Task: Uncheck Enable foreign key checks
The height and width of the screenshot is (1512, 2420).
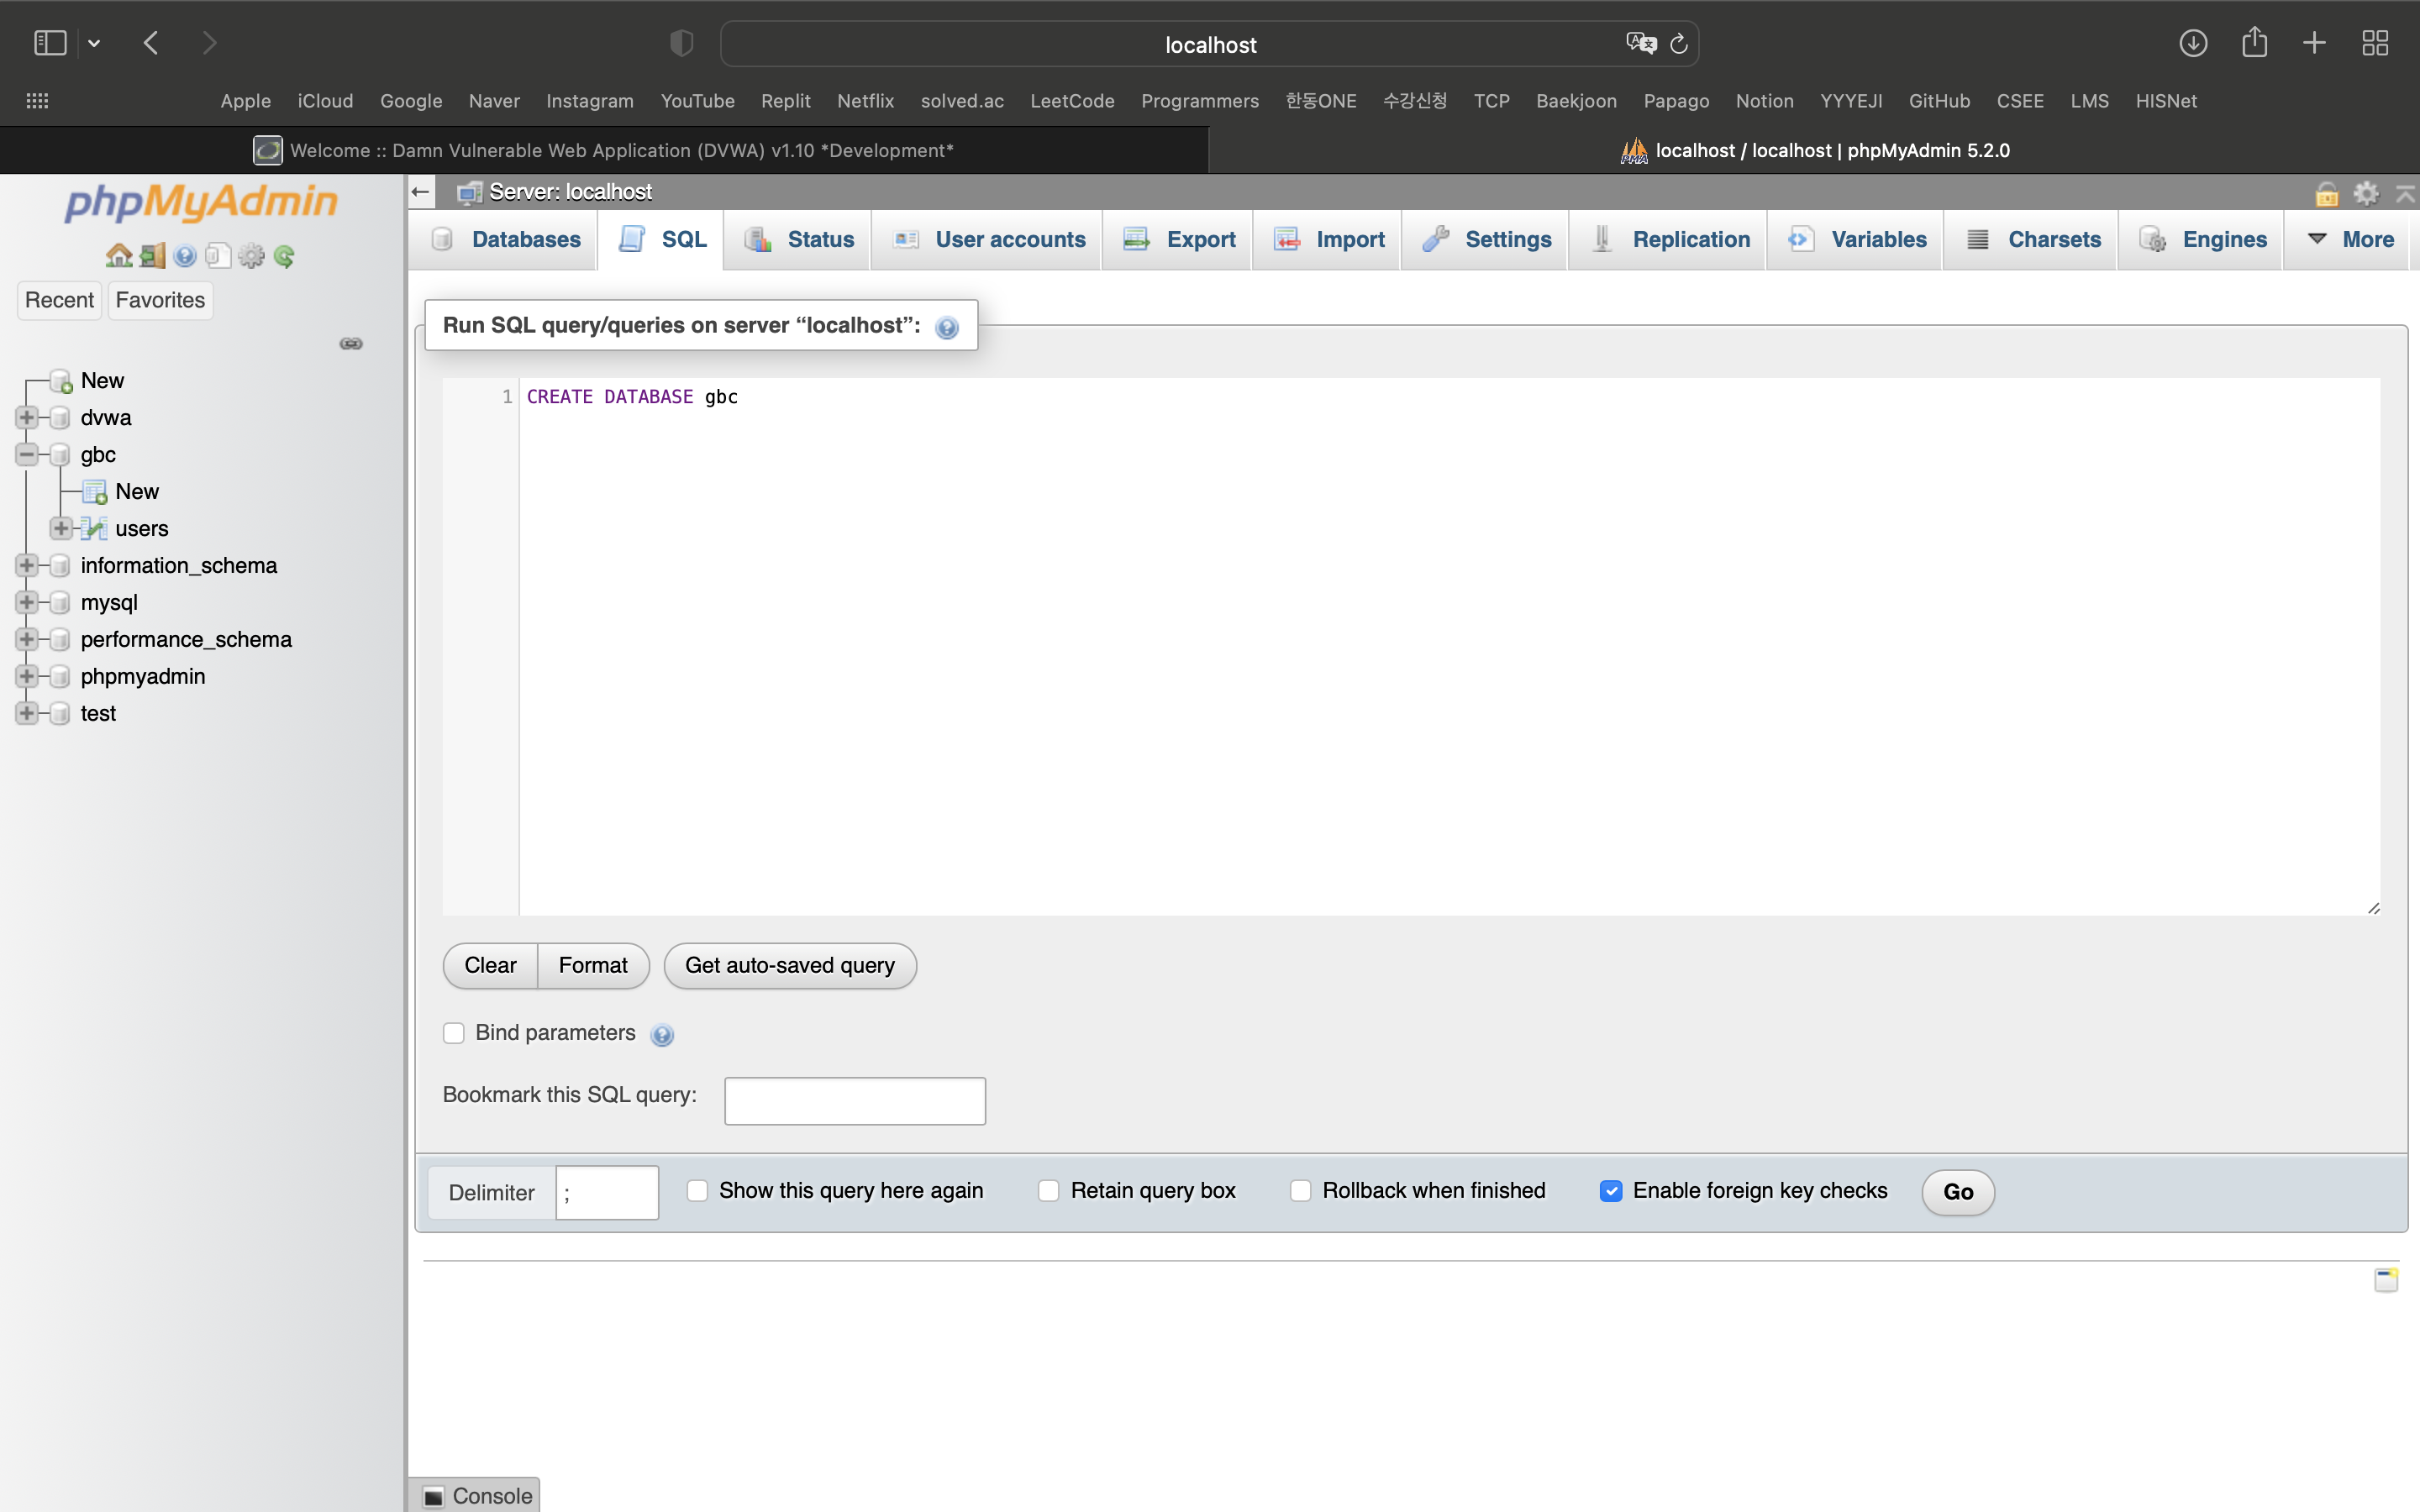Action: pyautogui.click(x=1610, y=1191)
